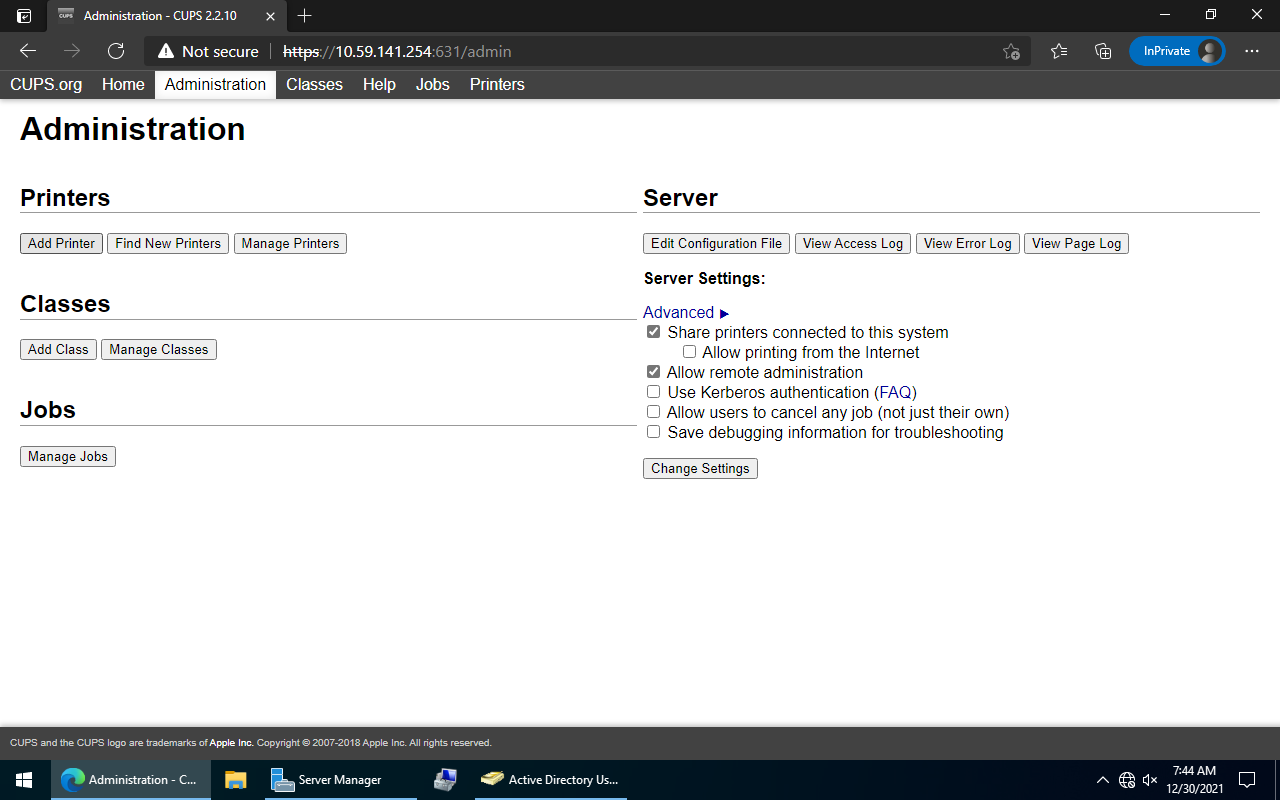
Task: Click the Add Printer button
Action: point(61,243)
